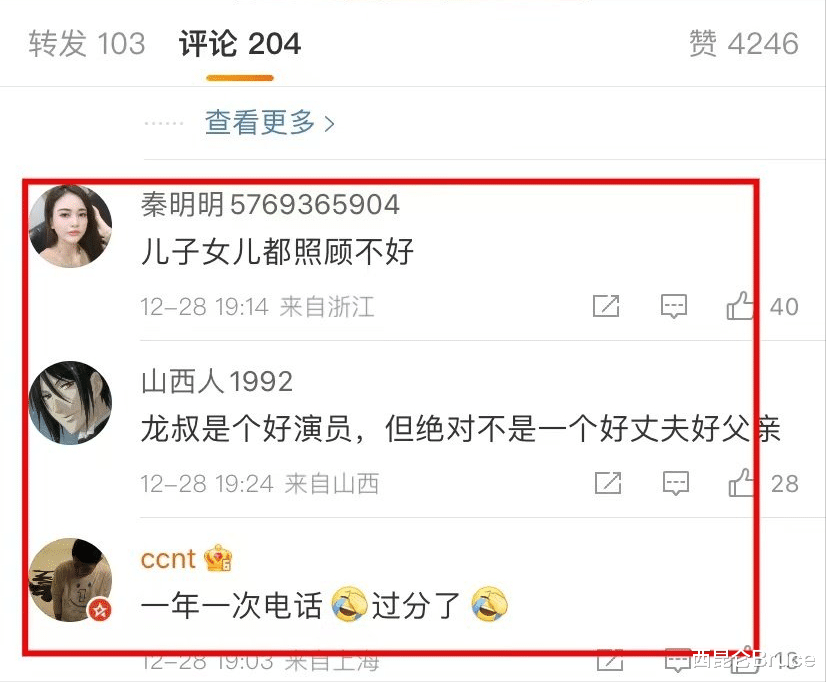
Task: Select the 评论 204 tab
Action: (240, 43)
